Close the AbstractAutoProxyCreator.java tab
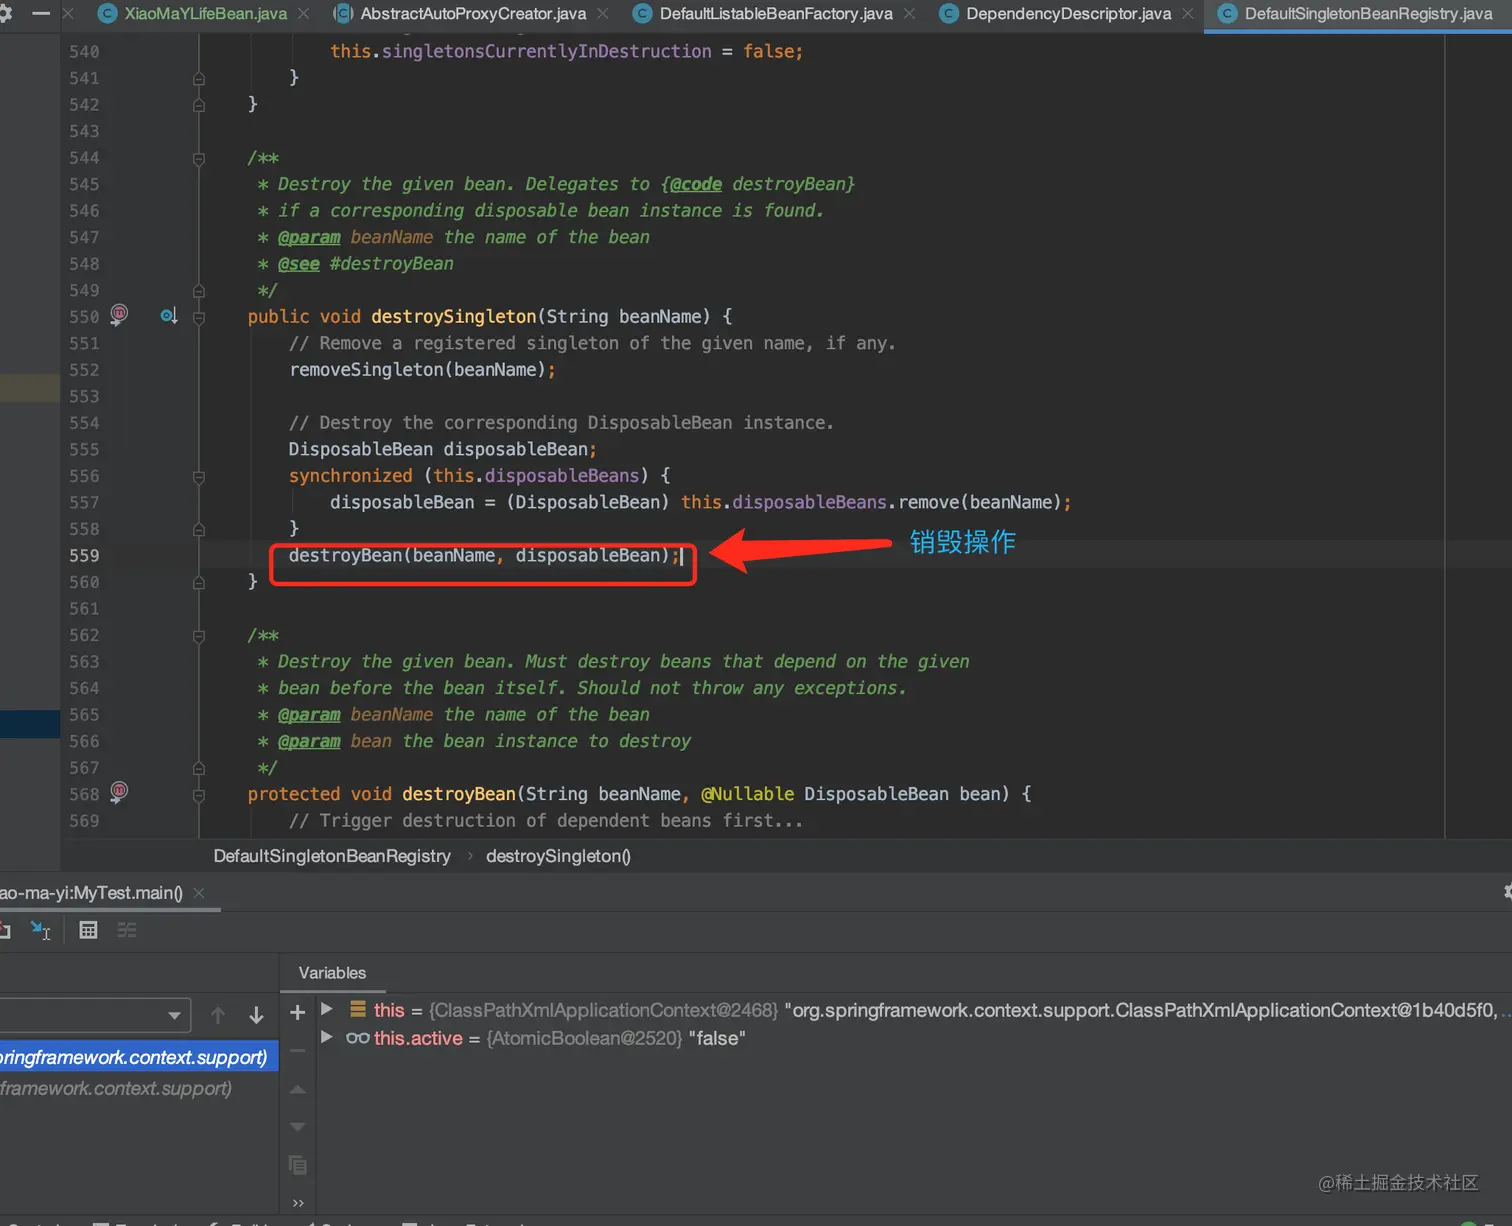This screenshot has height=1226, width=1512. pyautogui.click(x=603, y=14)
